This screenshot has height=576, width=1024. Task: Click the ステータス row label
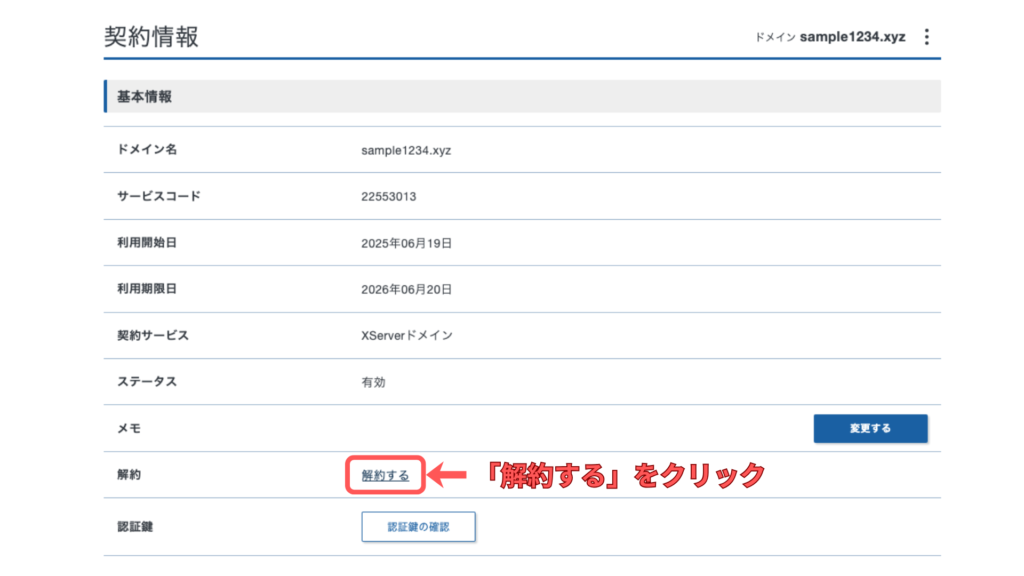(147, 381)
